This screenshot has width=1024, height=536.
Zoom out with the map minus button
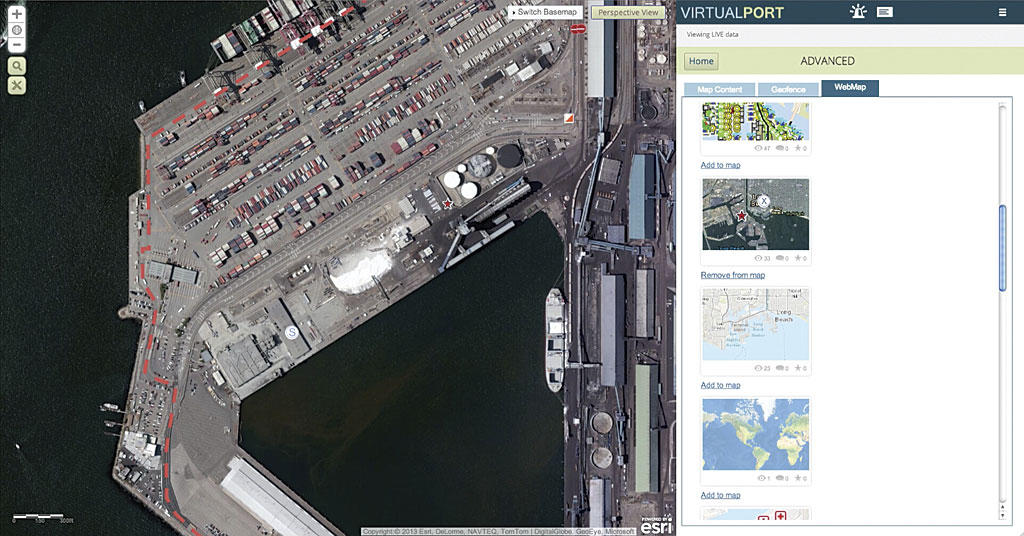tap(16, 44)
